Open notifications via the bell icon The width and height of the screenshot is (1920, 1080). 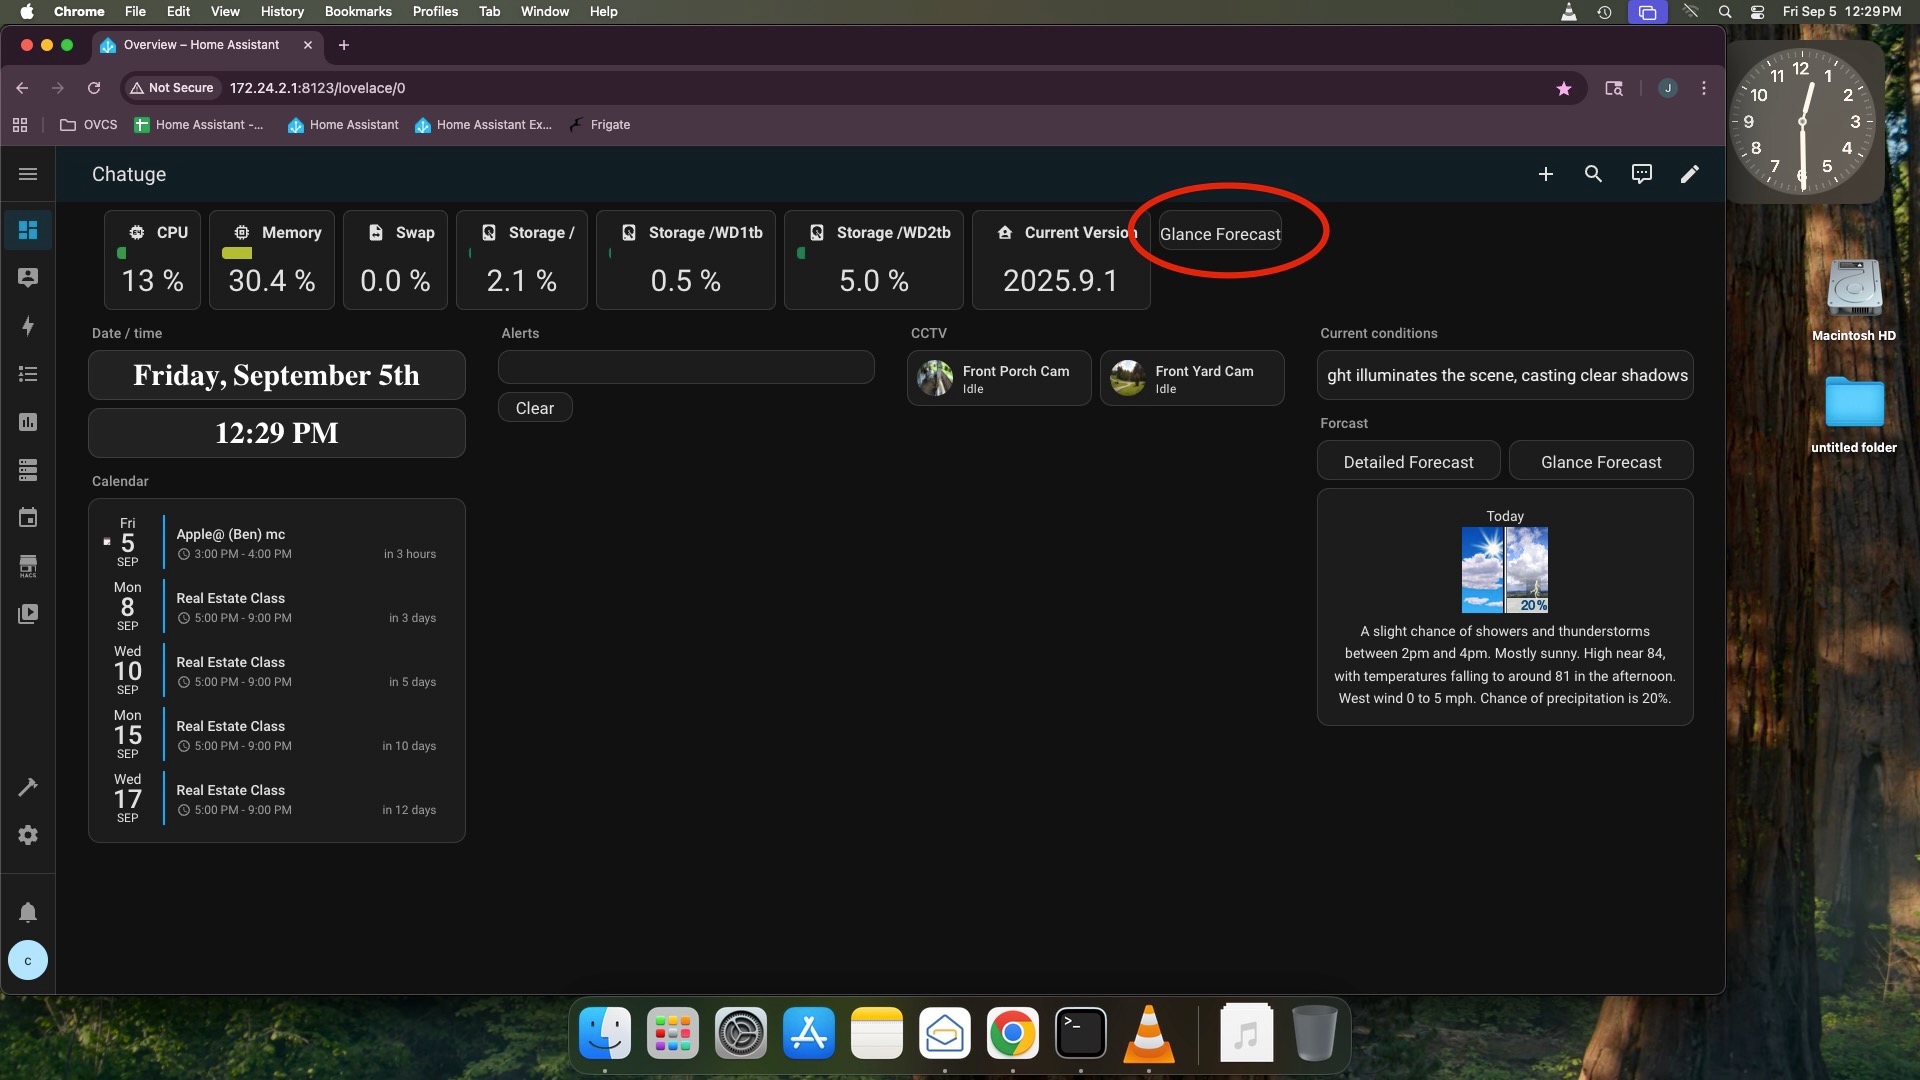pos(28,912)
